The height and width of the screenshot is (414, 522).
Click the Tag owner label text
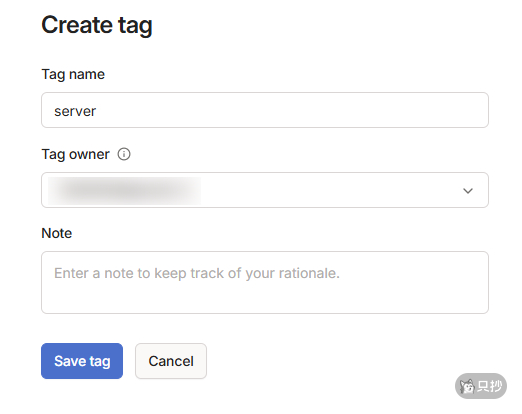[75, 155]
